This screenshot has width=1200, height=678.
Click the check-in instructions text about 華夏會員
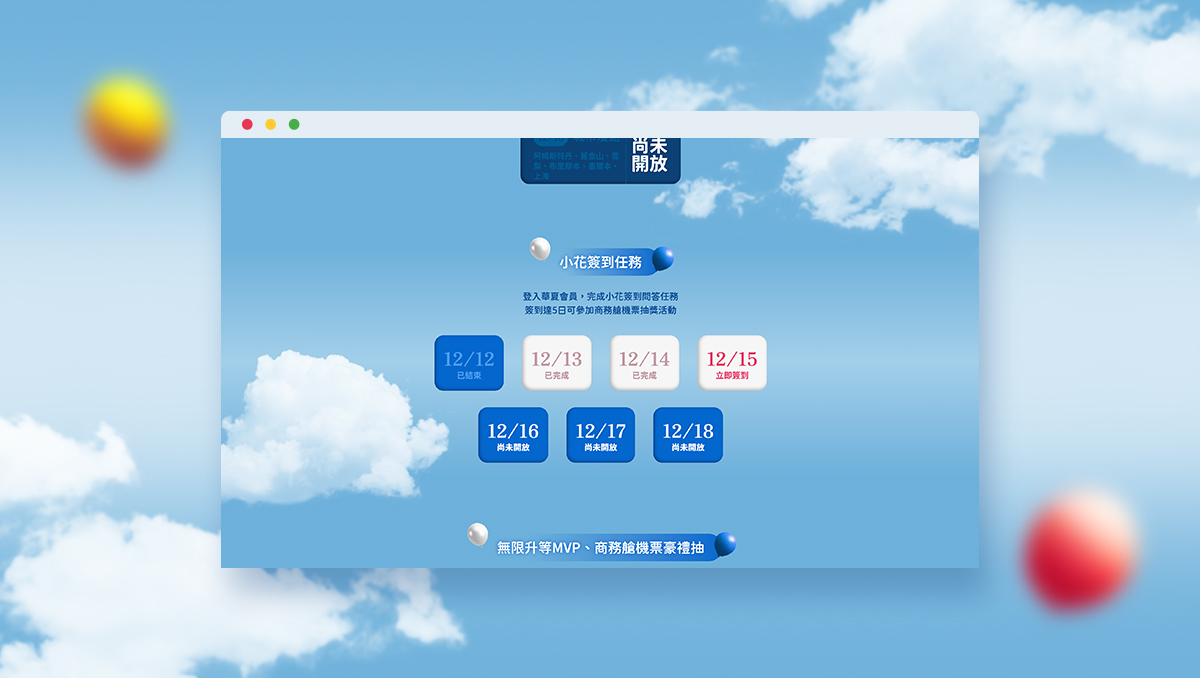coord(600,303)
